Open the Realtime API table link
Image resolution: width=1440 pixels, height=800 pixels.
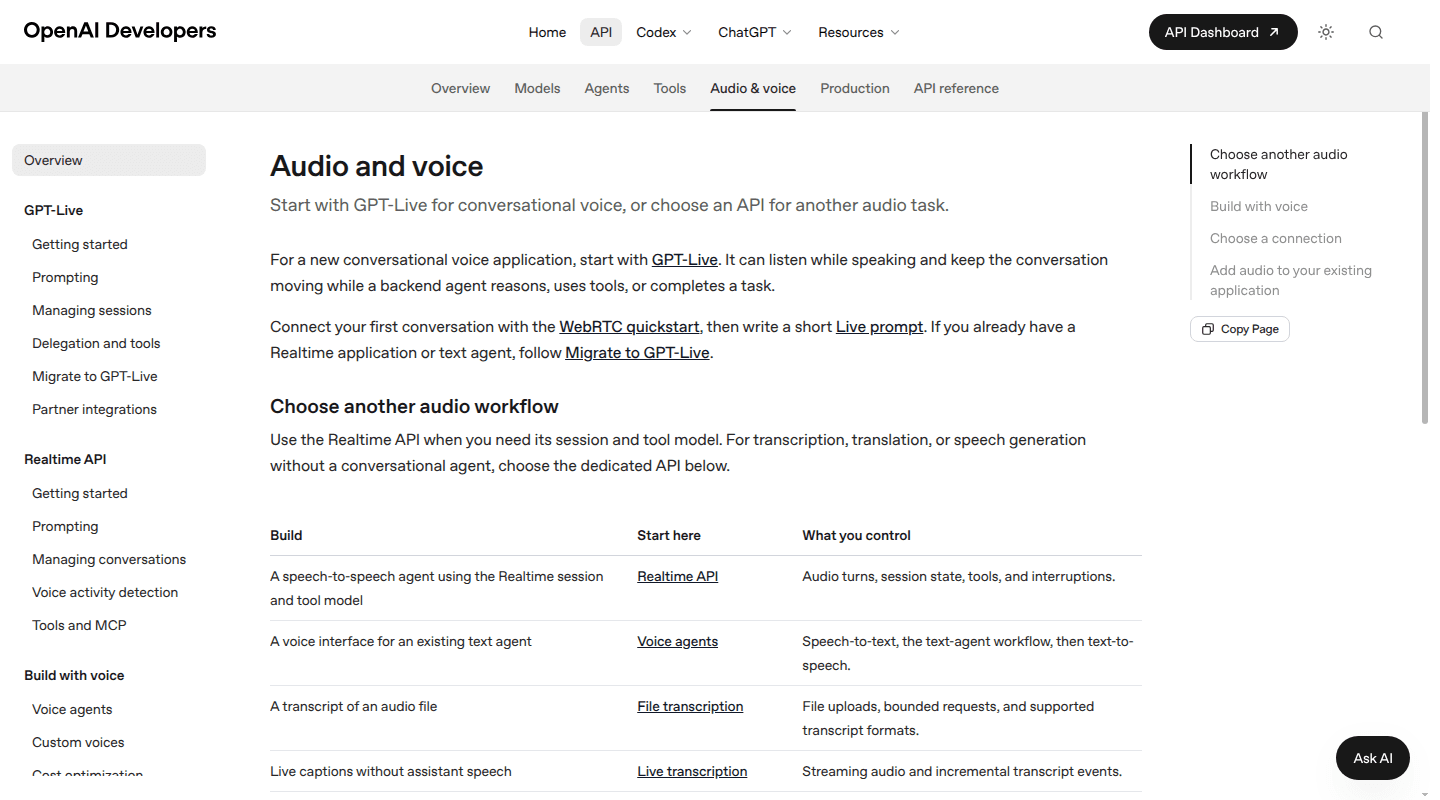678,576
